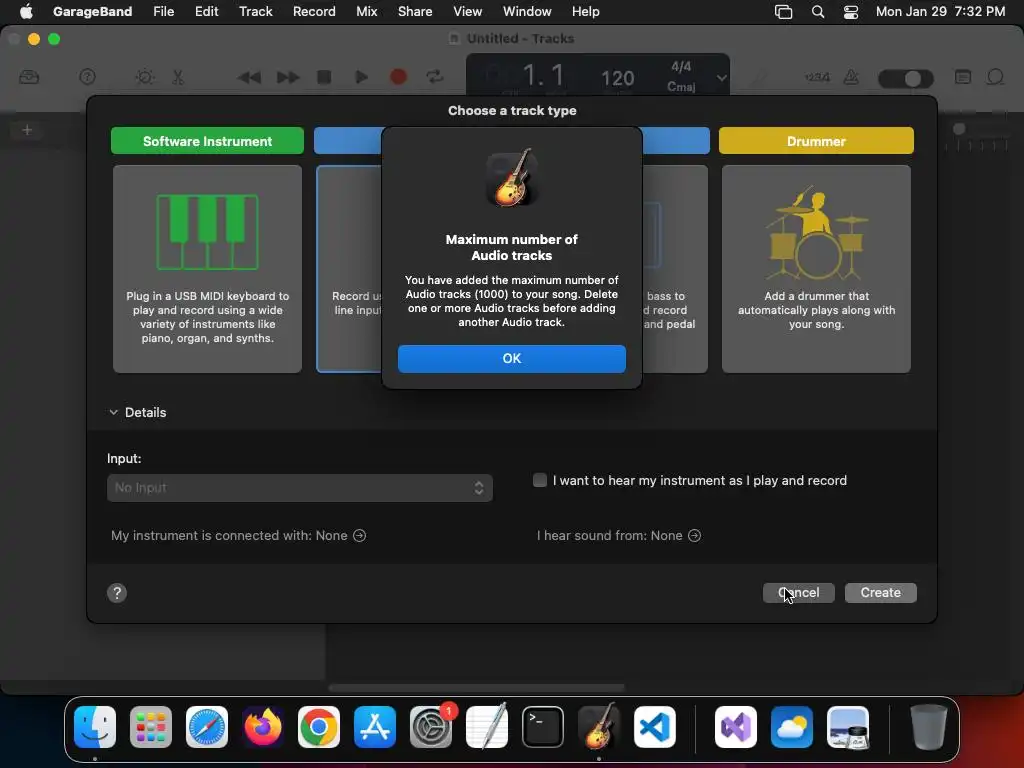Choose the green piano keyboard card
1024x768 pixels.
207,268
